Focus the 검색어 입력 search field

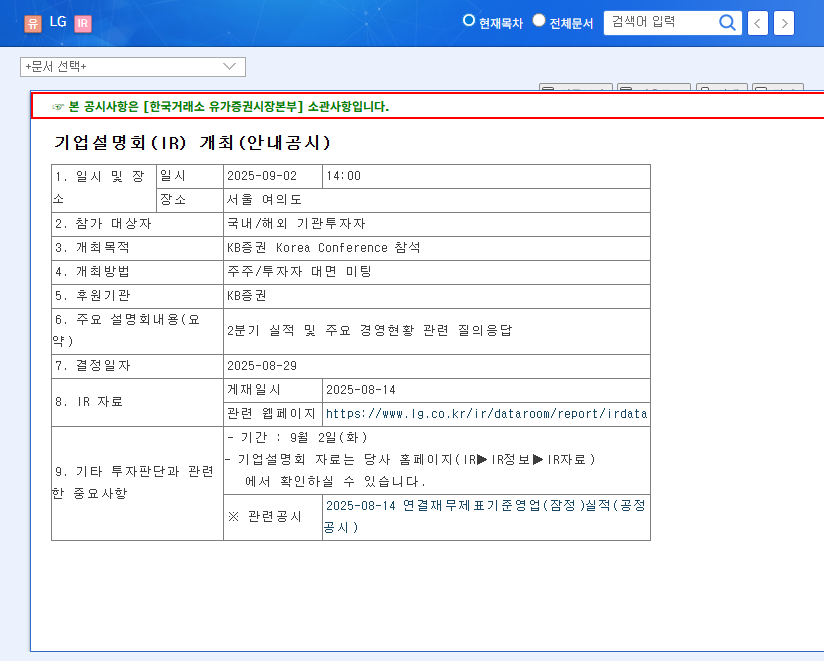pos(662,23)
